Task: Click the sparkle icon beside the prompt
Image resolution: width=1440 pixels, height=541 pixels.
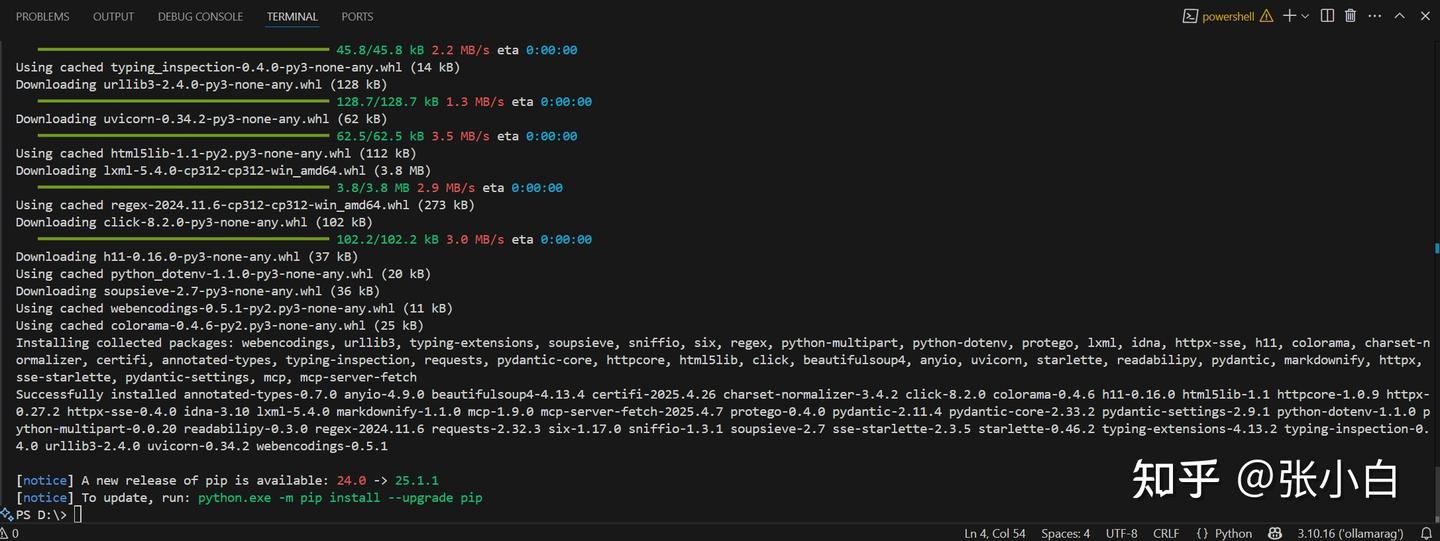Action: [x=7, y=514]
